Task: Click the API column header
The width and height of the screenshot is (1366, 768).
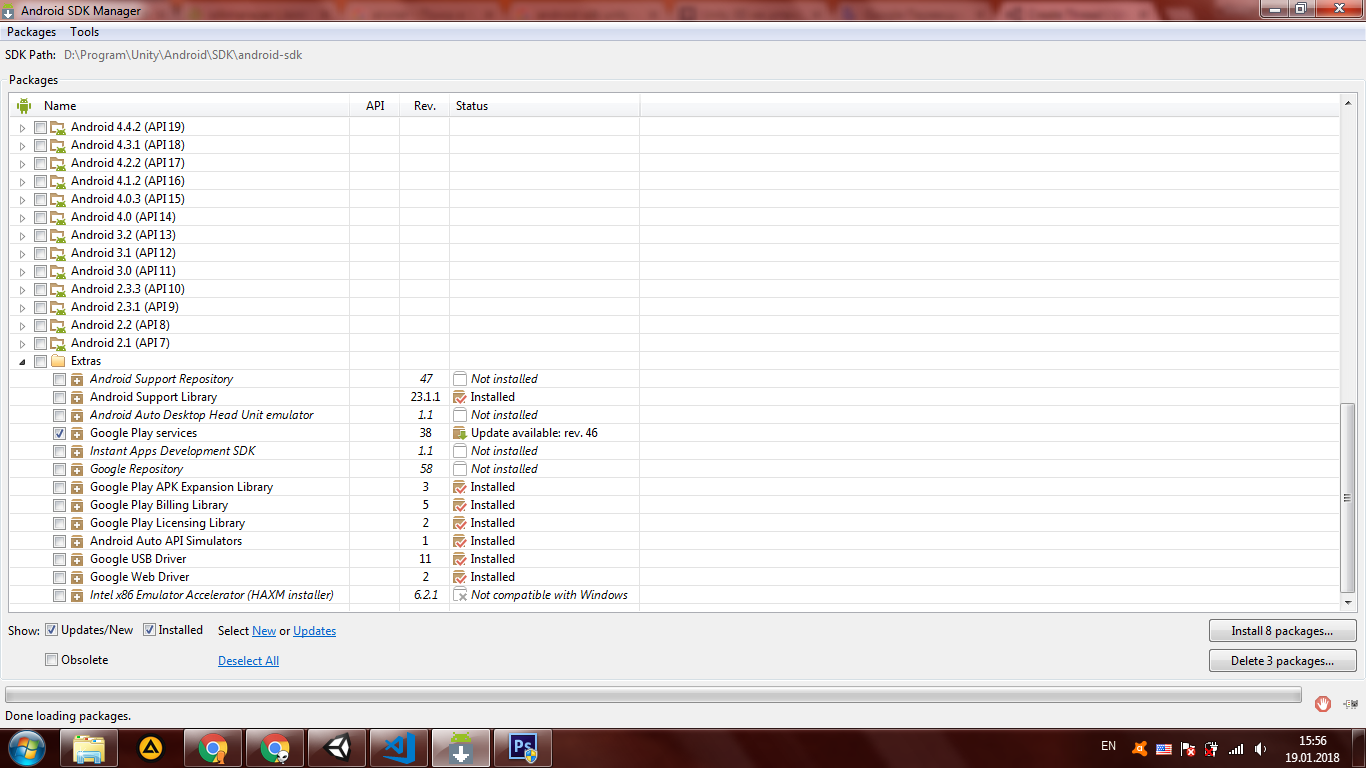Action: coord(375,106)
